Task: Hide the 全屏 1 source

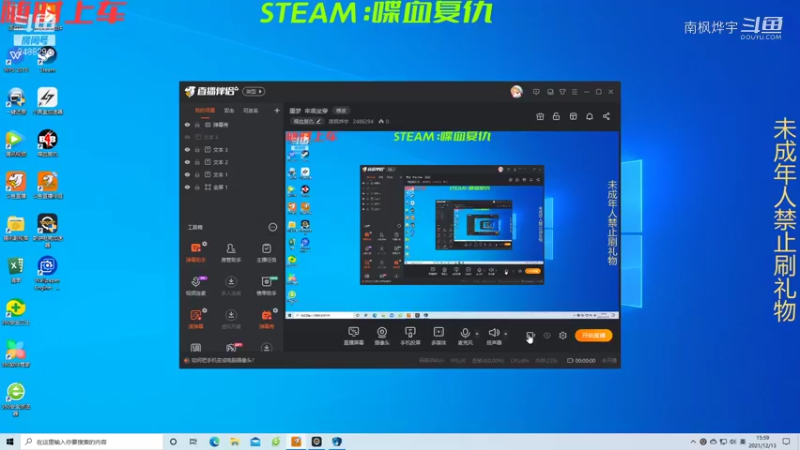Action: coord(187,187)
